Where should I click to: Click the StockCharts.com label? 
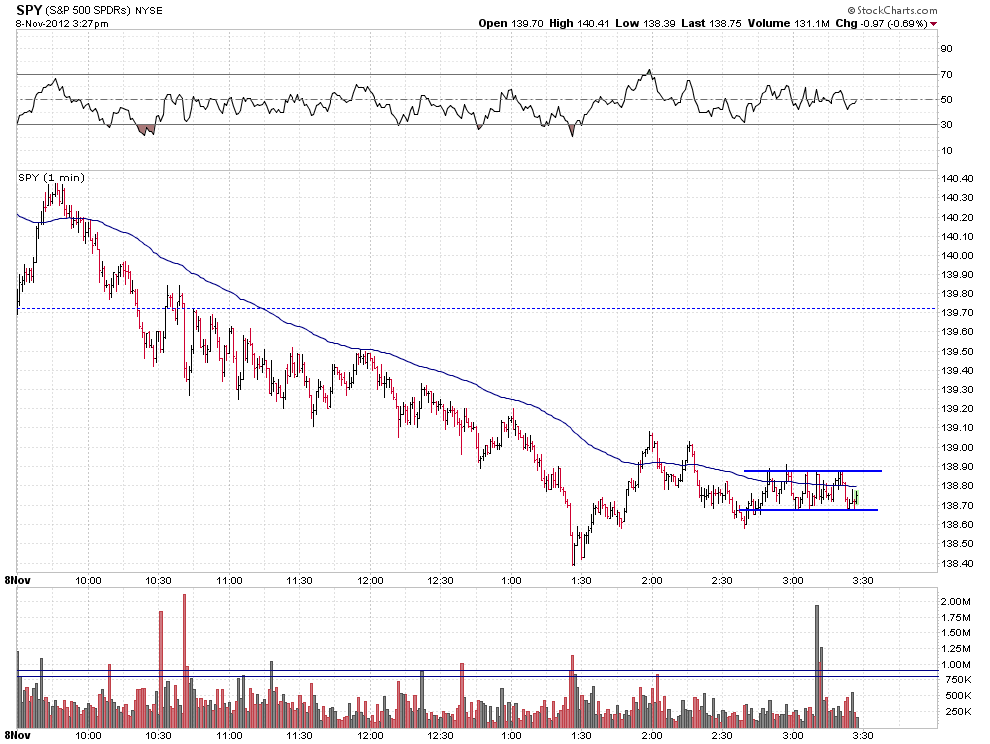click(893, 10)
